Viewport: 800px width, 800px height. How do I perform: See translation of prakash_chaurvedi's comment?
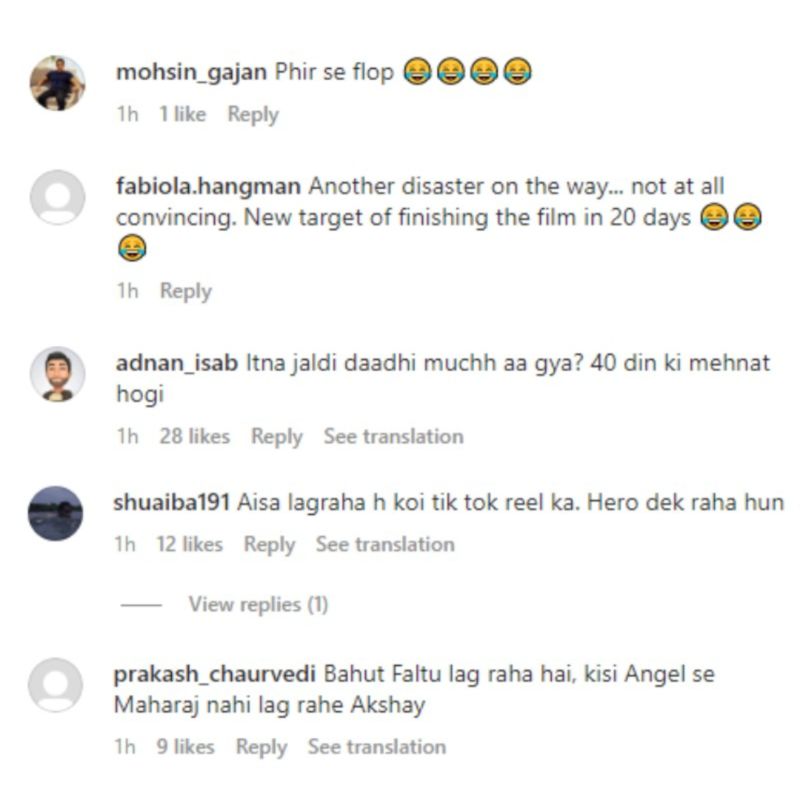click(377, 747)
